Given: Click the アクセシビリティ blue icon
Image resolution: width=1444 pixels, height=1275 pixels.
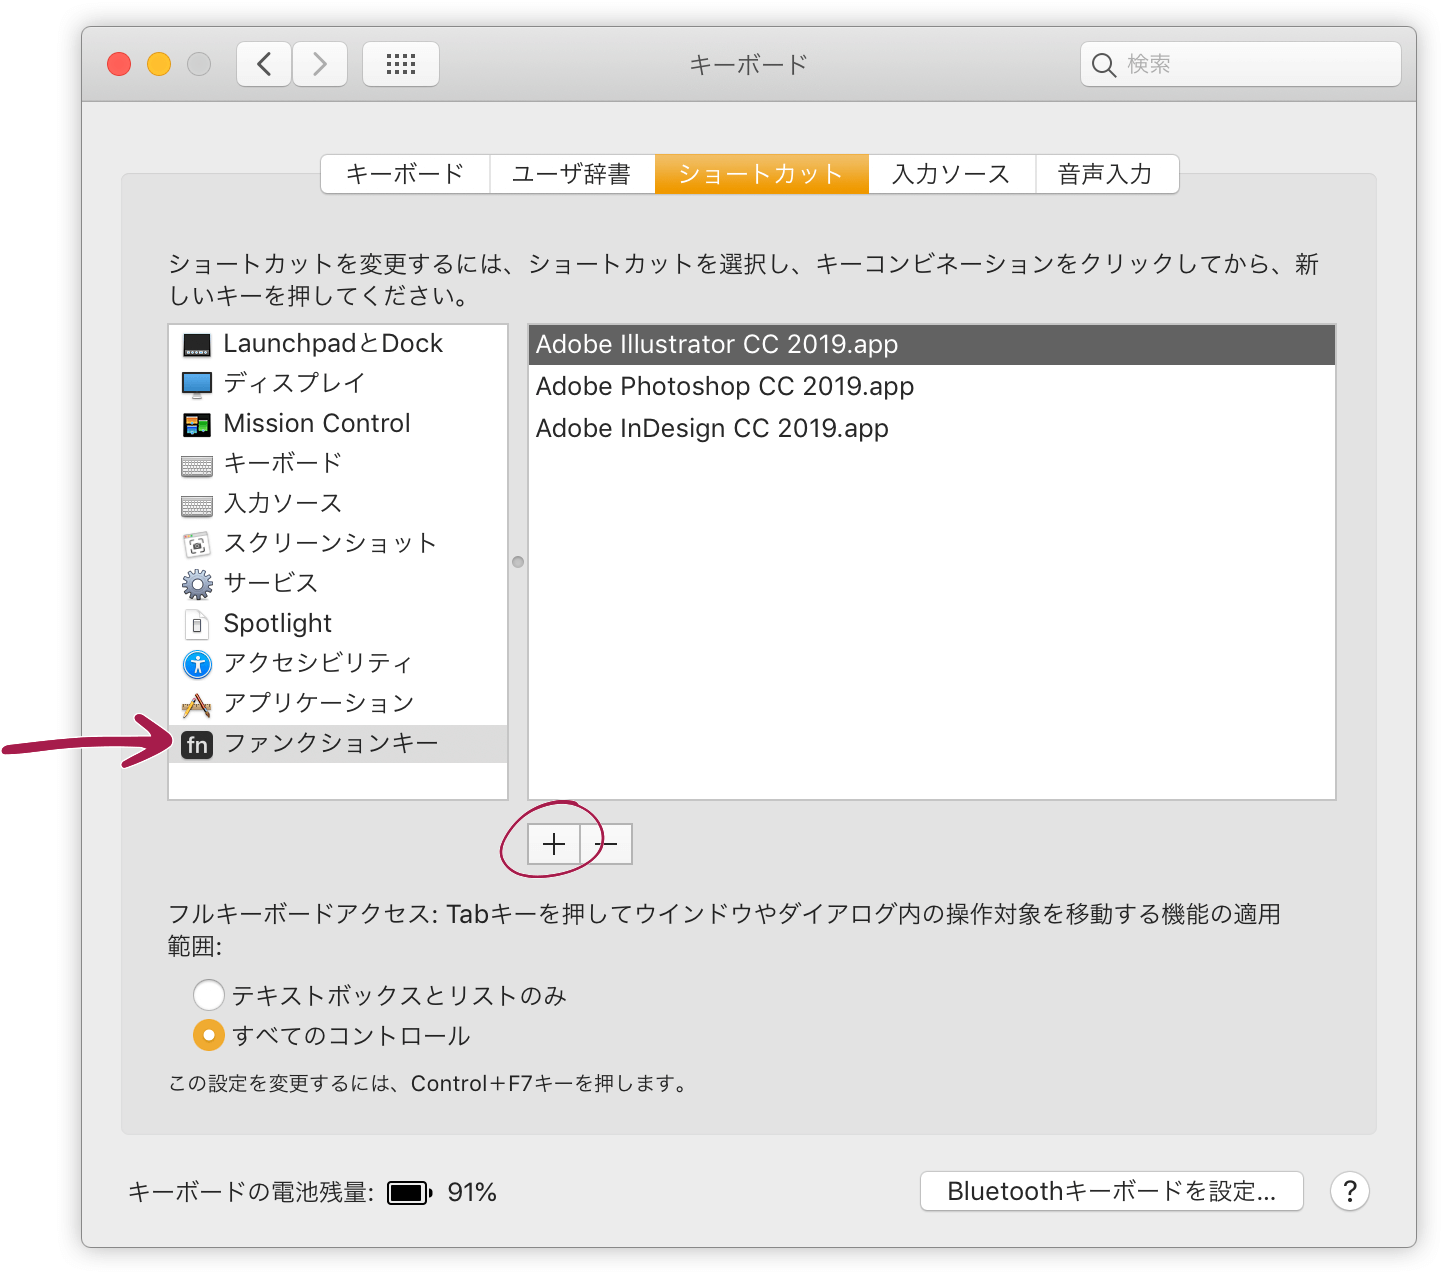Looking at the screenshot, I should 197,664.
